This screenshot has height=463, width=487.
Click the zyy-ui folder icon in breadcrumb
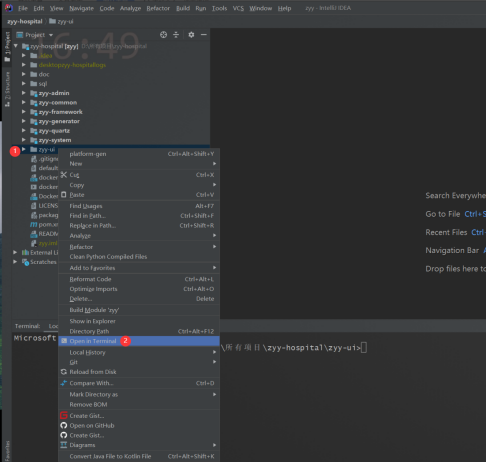pyautogui.click(x=52, y=21)
